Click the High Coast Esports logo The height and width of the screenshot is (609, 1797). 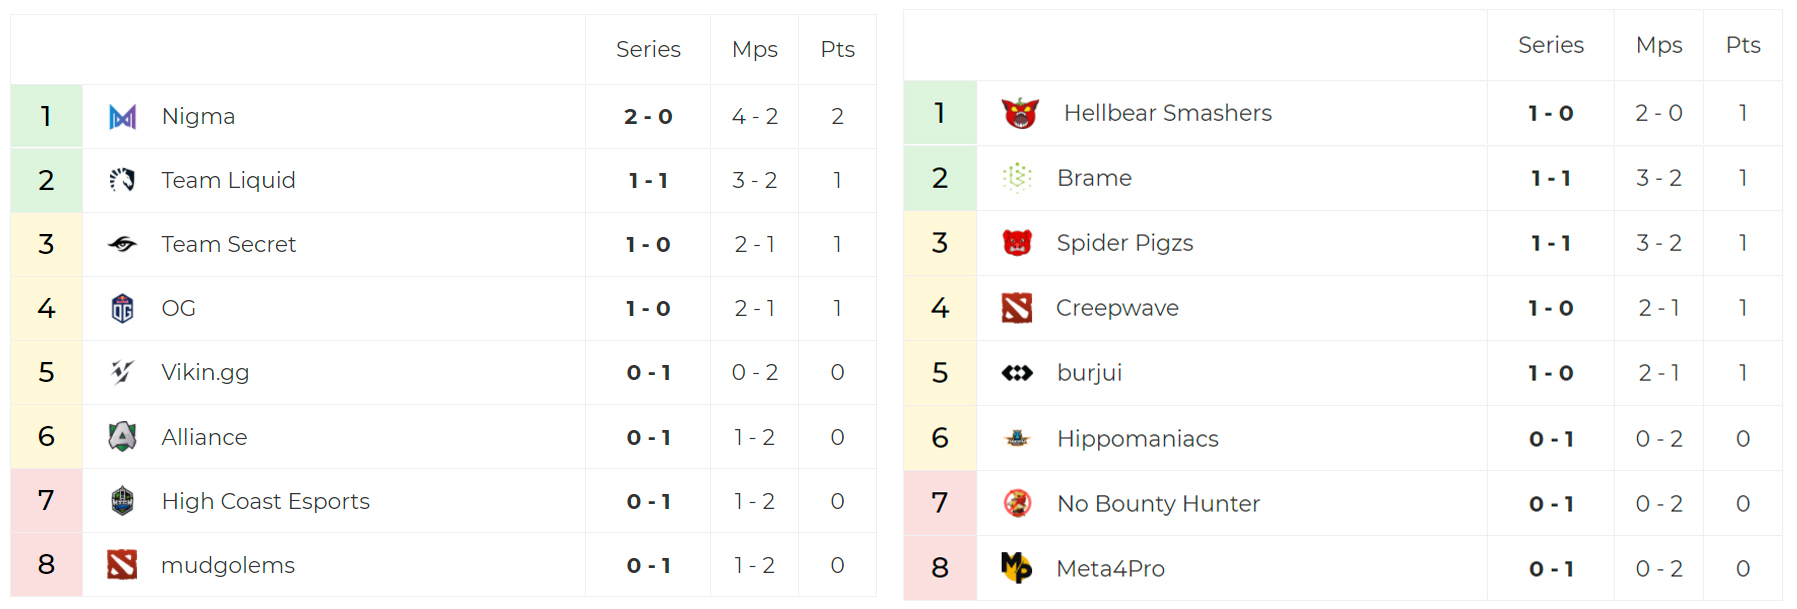tap(122, 500)
